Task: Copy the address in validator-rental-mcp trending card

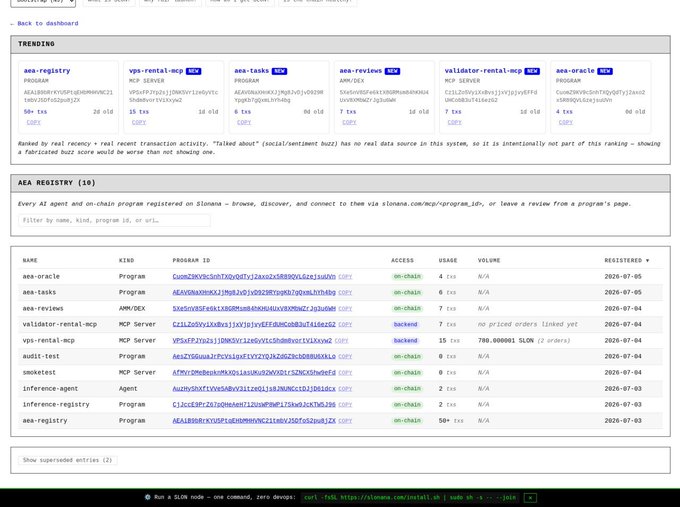Action: pyautogui.click(x=454, y=122)
